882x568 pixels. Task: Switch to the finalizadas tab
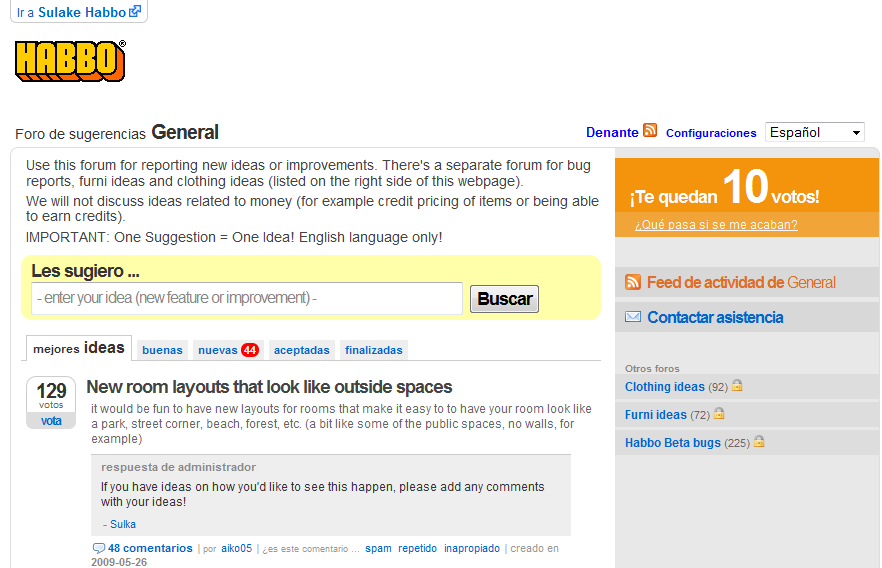[x=373, y=350]
